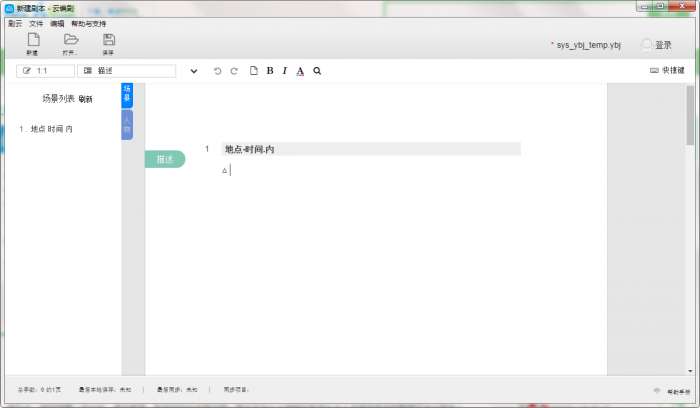Viewport: 700px width, 408px height.
Task: Open the 帮助与支持 menu
Action: (x=89, y=24)
